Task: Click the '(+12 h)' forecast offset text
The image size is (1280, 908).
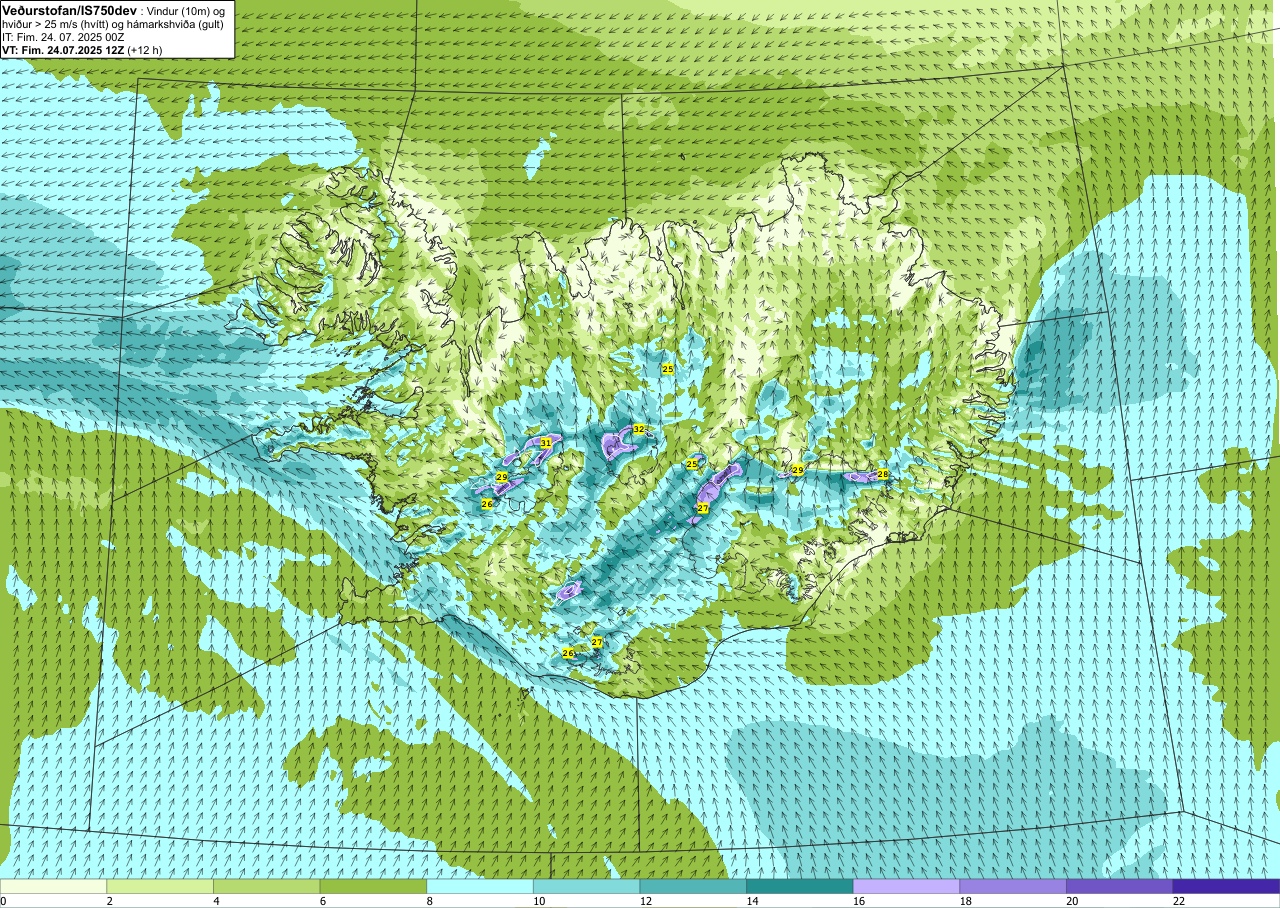Action: [146, 49]
